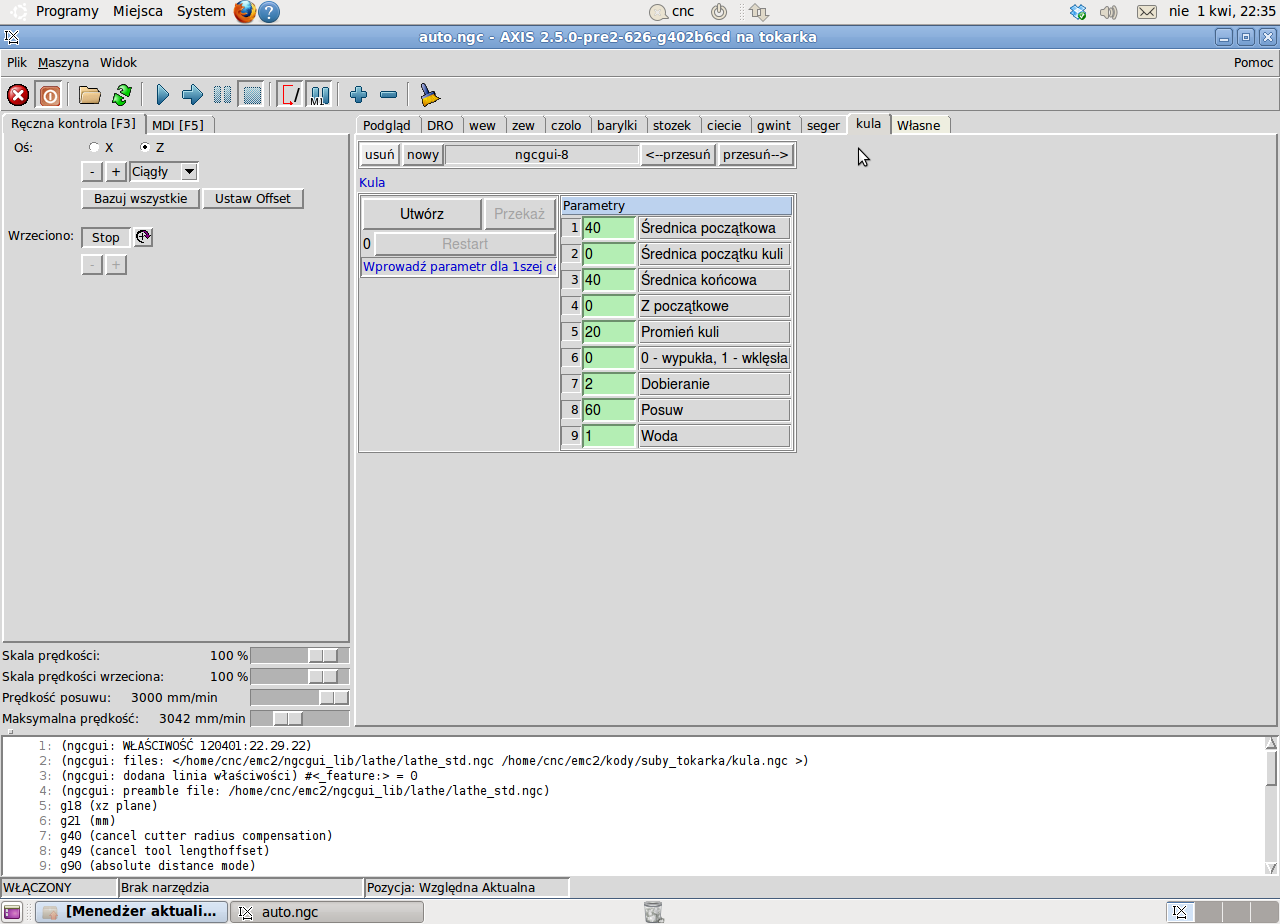Pause program execution
The image size is (1280, 924).
point(222,95)
